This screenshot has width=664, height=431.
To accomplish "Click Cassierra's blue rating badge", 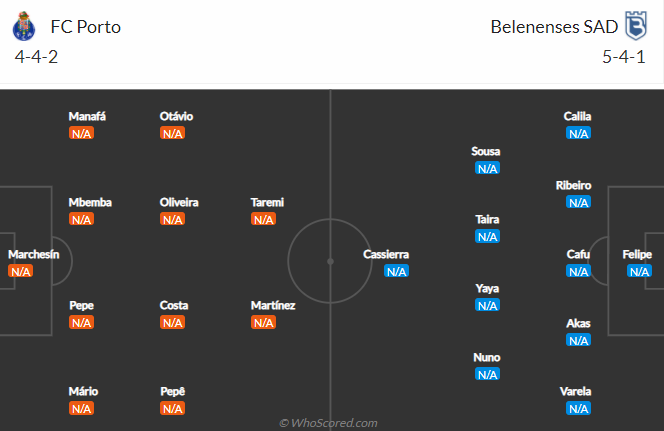I will tap(396, 271).
